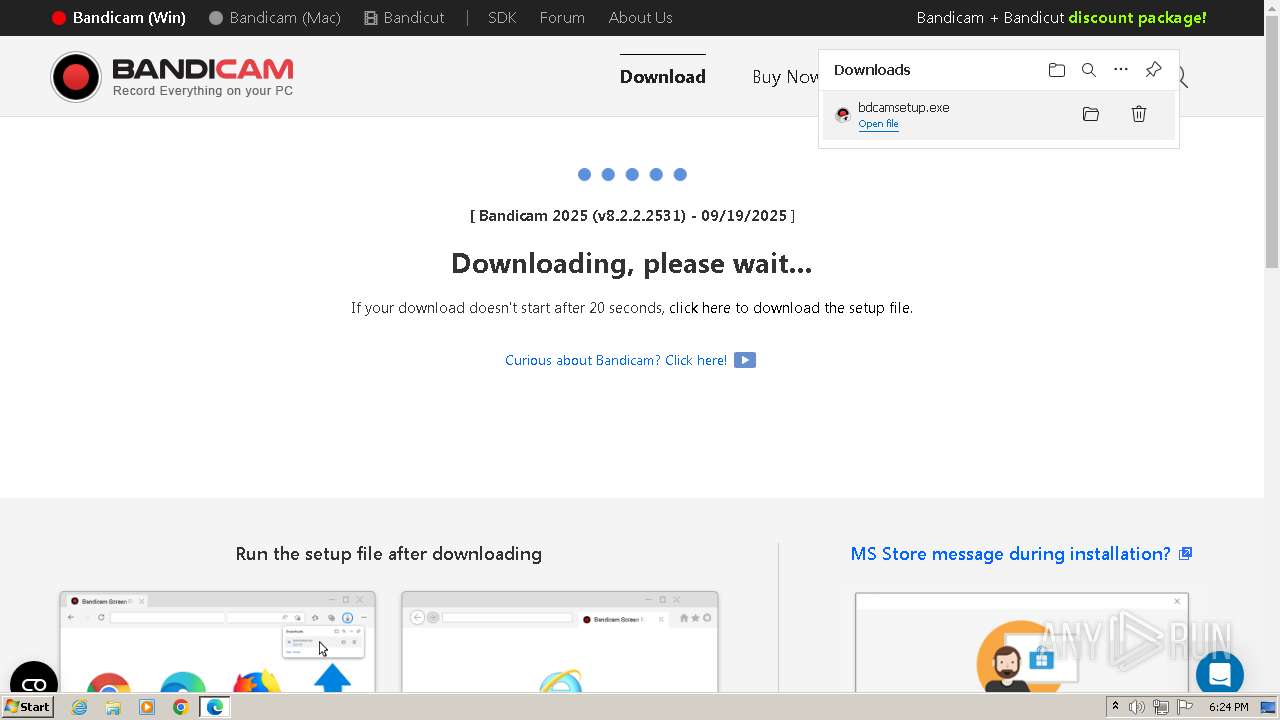Open the Bandicut link in top bar

pos(405,18)
